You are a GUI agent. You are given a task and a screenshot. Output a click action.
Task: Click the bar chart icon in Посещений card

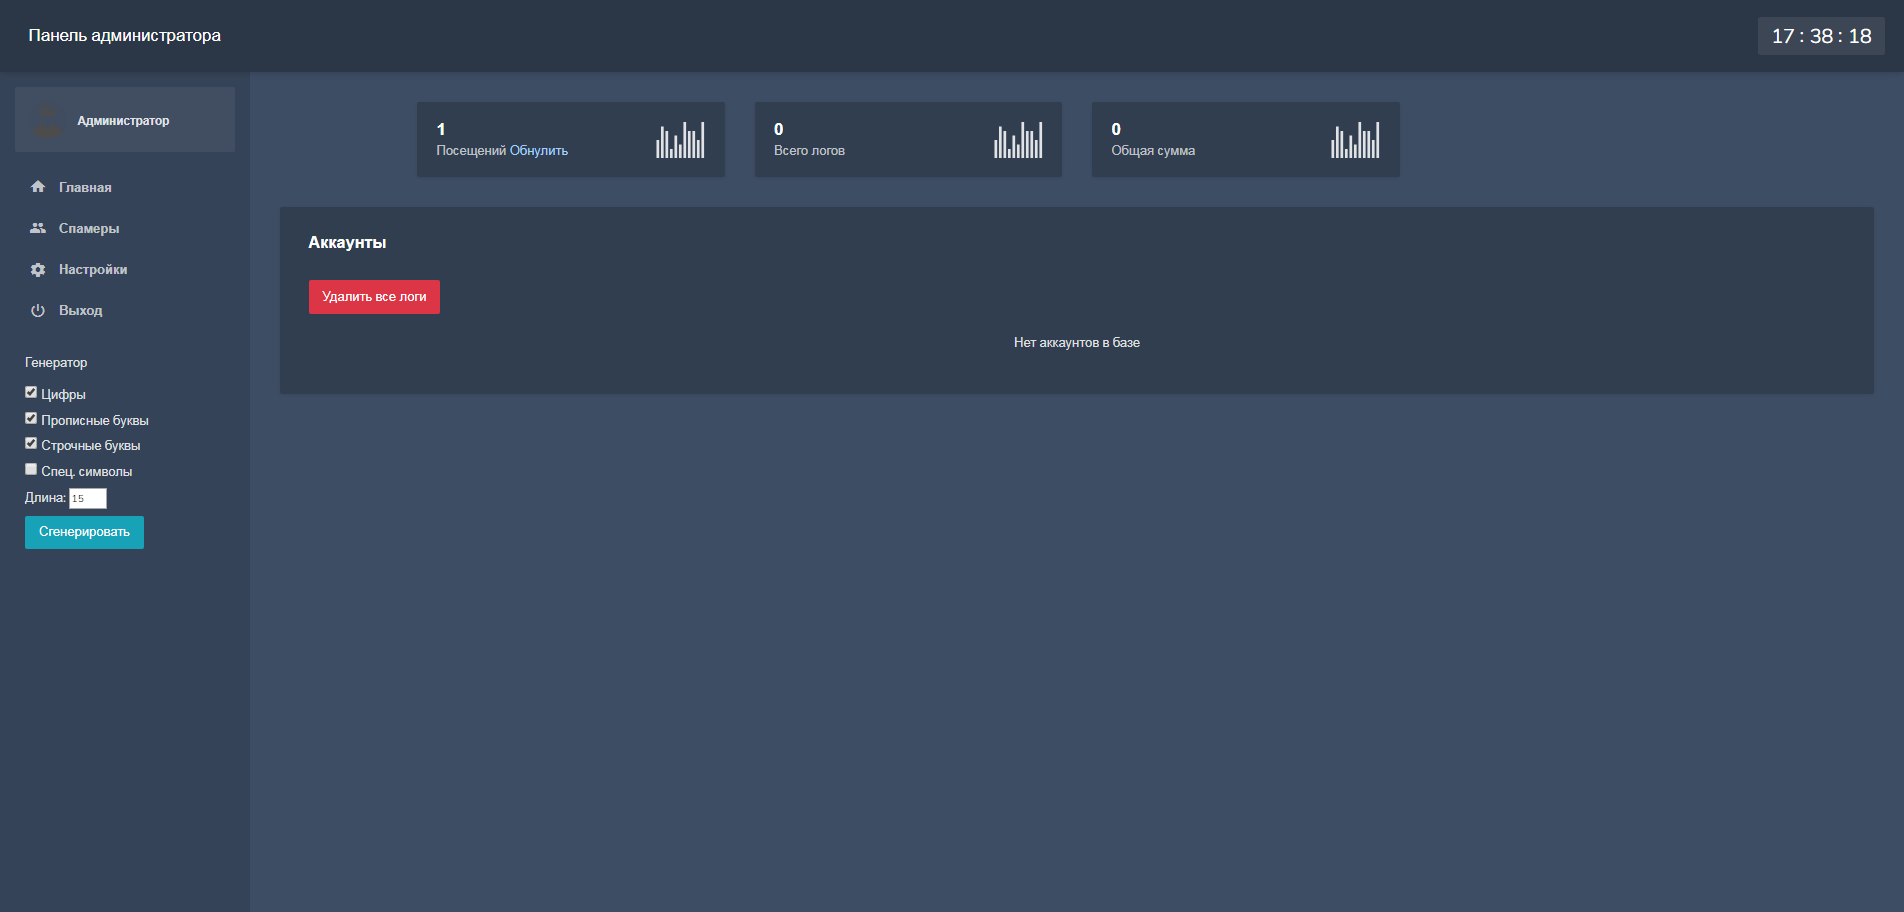pyautogui.click(x=680, y=140)
